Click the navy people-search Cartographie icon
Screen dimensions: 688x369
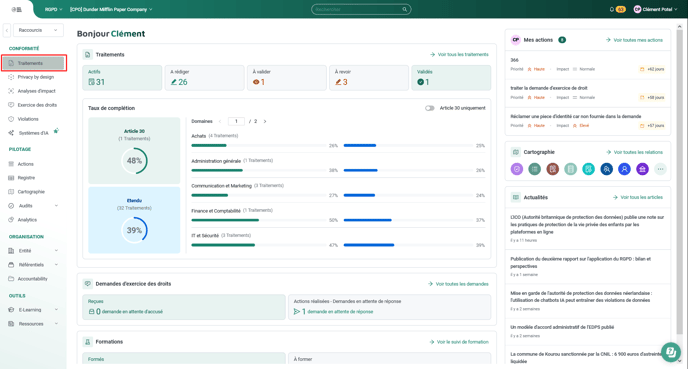tap(606, 169)
